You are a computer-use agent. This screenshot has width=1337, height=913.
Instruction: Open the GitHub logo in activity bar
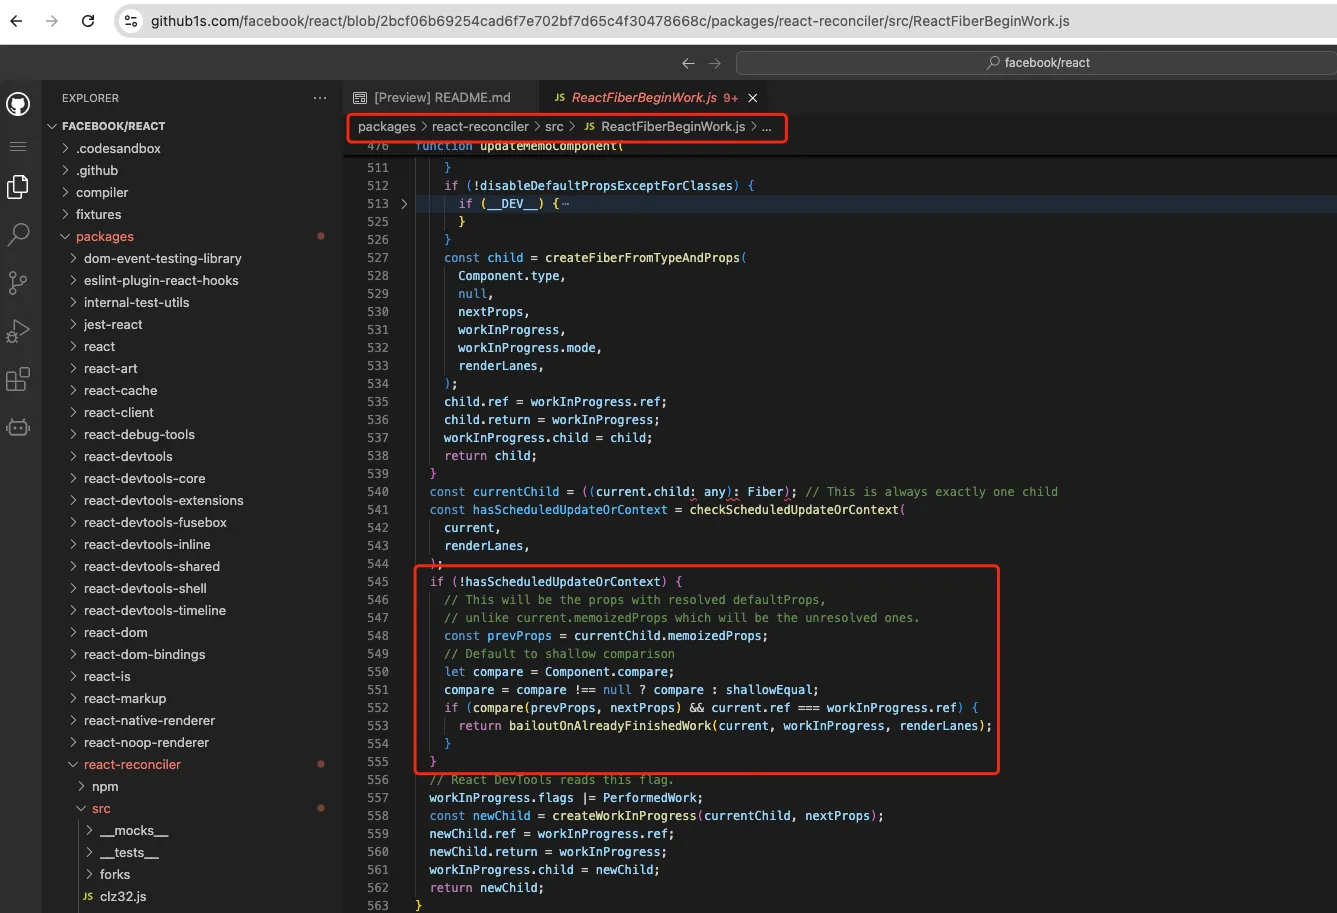coord(18,104)
